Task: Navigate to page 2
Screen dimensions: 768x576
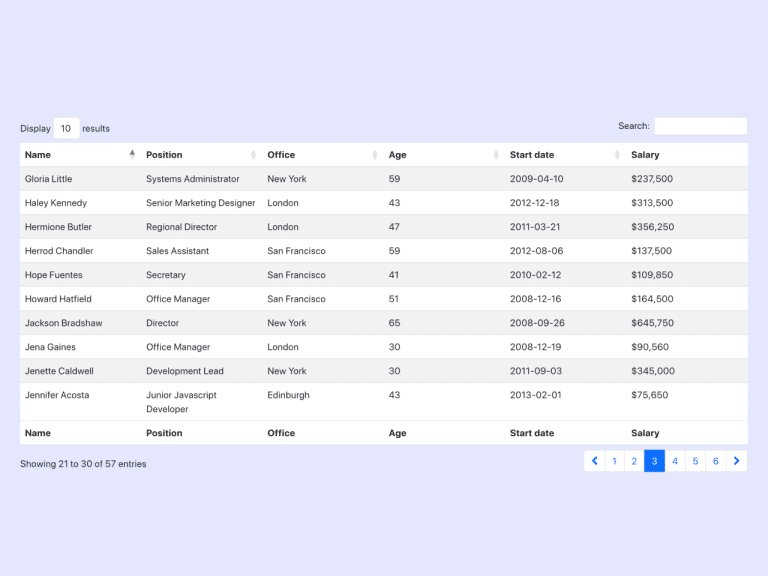Action: (x=635, y=461)
